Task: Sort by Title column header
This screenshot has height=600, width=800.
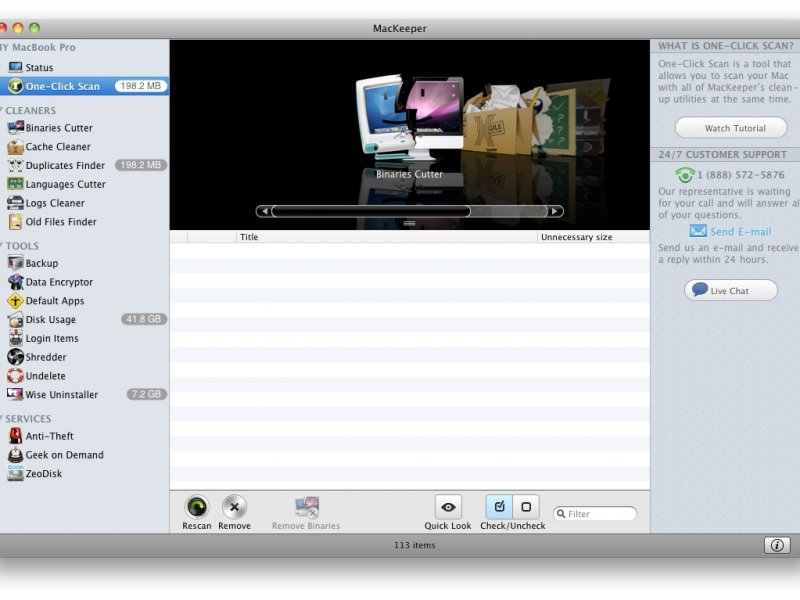Action: coord(387,237)
